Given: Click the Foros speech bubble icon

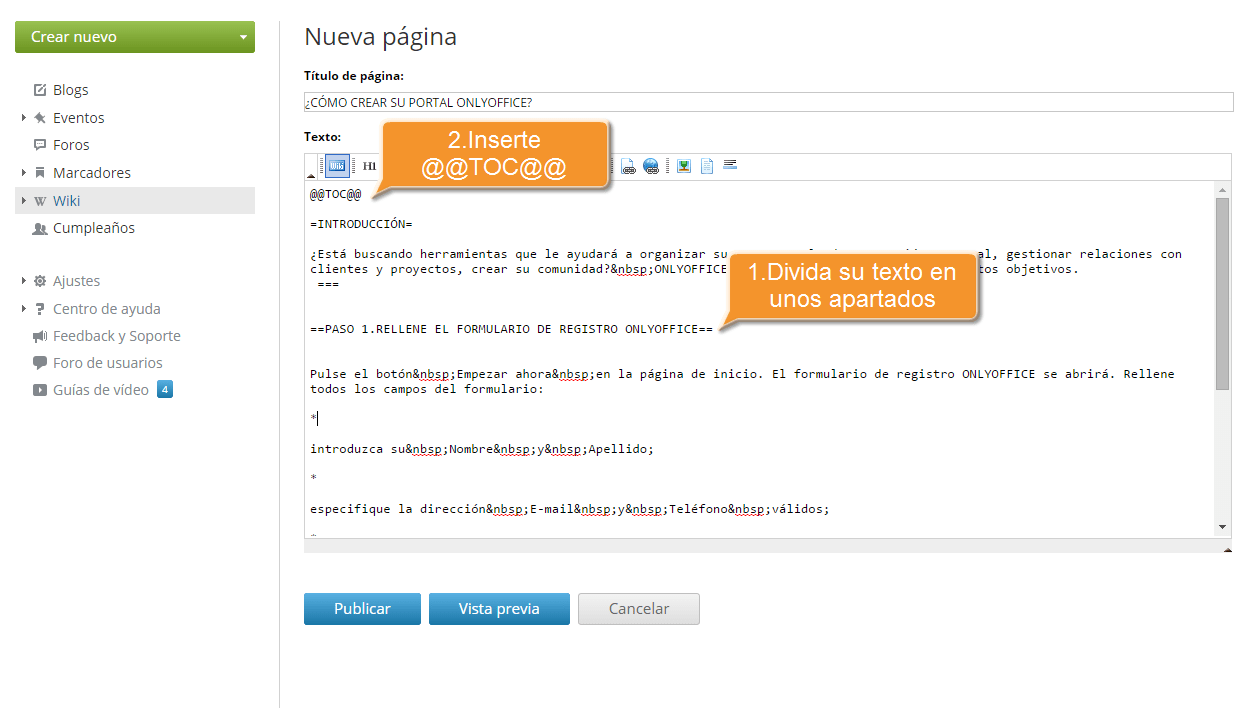Looking at the screenshot, I should tap(40, 145).
